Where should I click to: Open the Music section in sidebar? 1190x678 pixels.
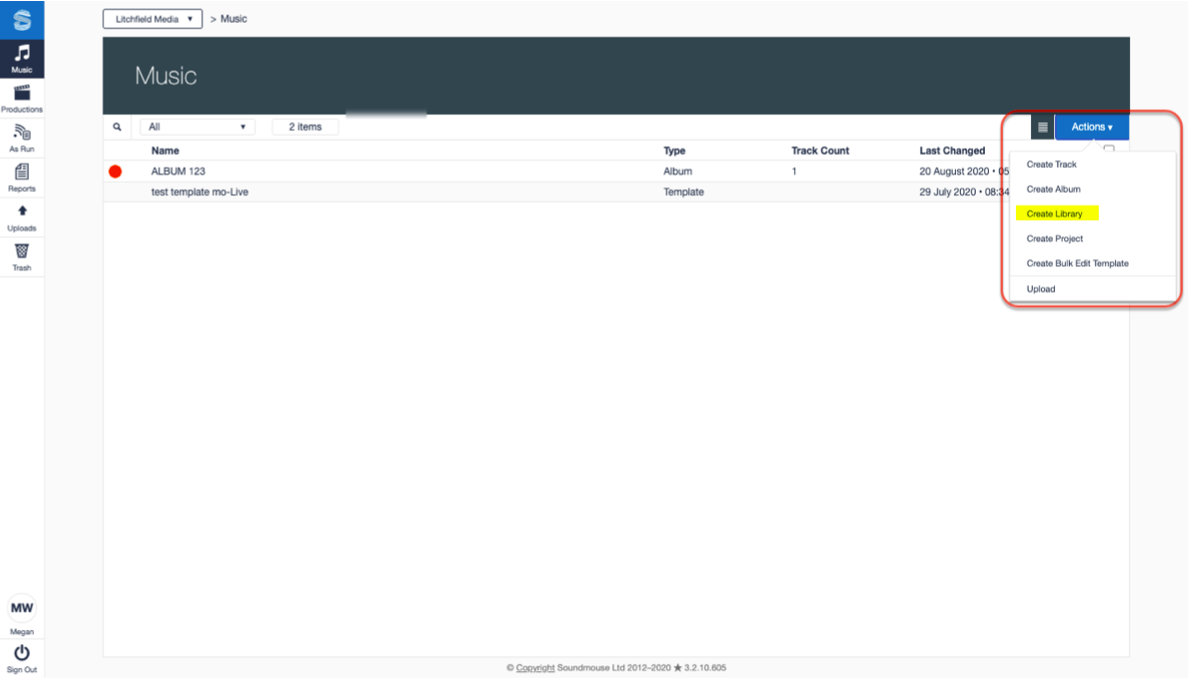point(22,58)
